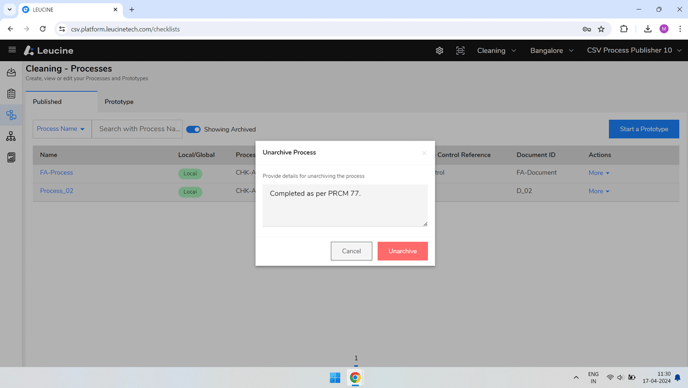View site information icon

point(62,29)
